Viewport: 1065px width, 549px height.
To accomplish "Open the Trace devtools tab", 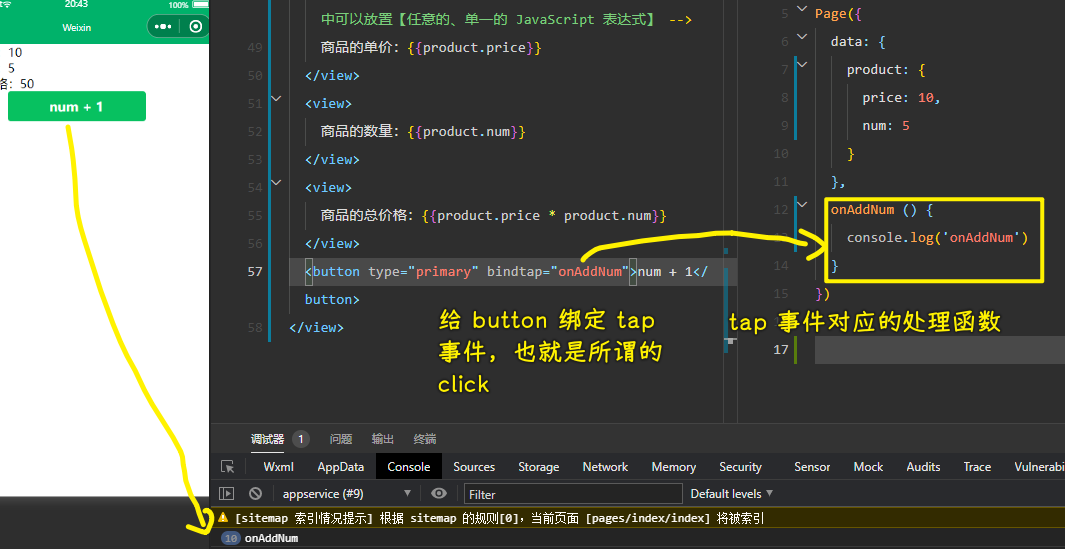I will pyautogui.click(x=977, y=467).
